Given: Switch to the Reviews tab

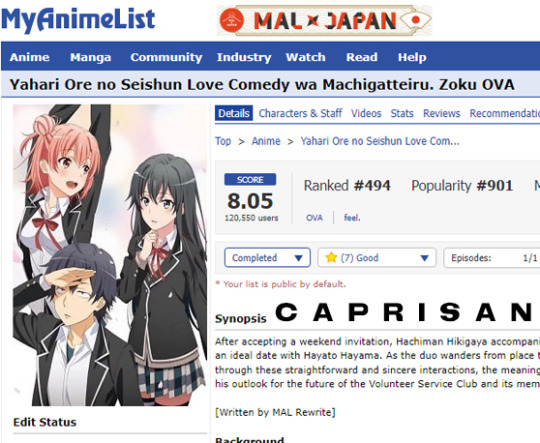Looking at the screenshot, I should pyautogui.click(x=442, y=113).
